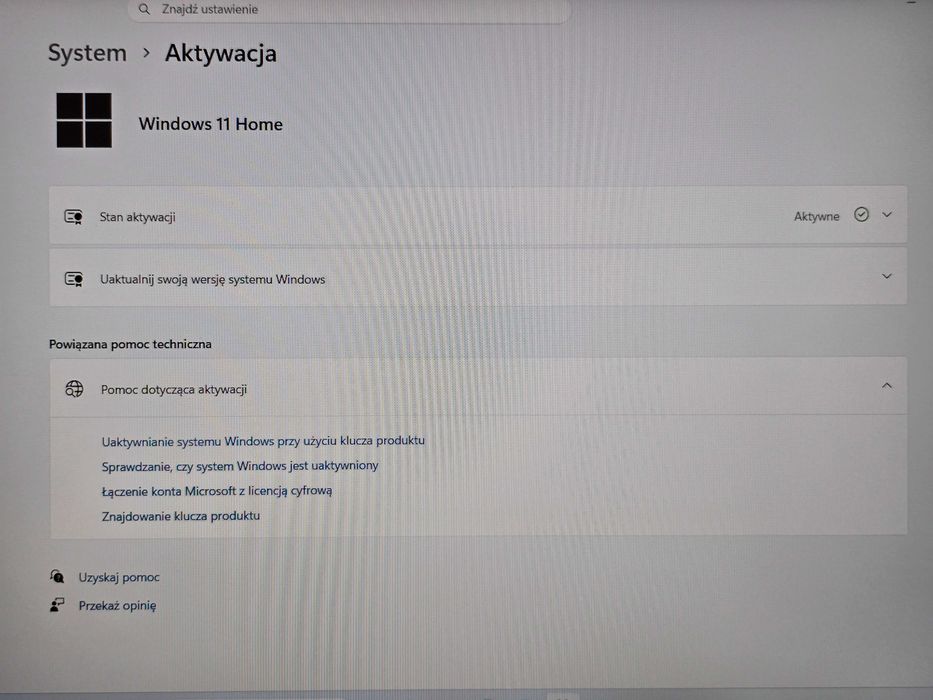Click the Powiązana pomoc techniczna heading
Viewport: 933px width, 700px height.
130,344
